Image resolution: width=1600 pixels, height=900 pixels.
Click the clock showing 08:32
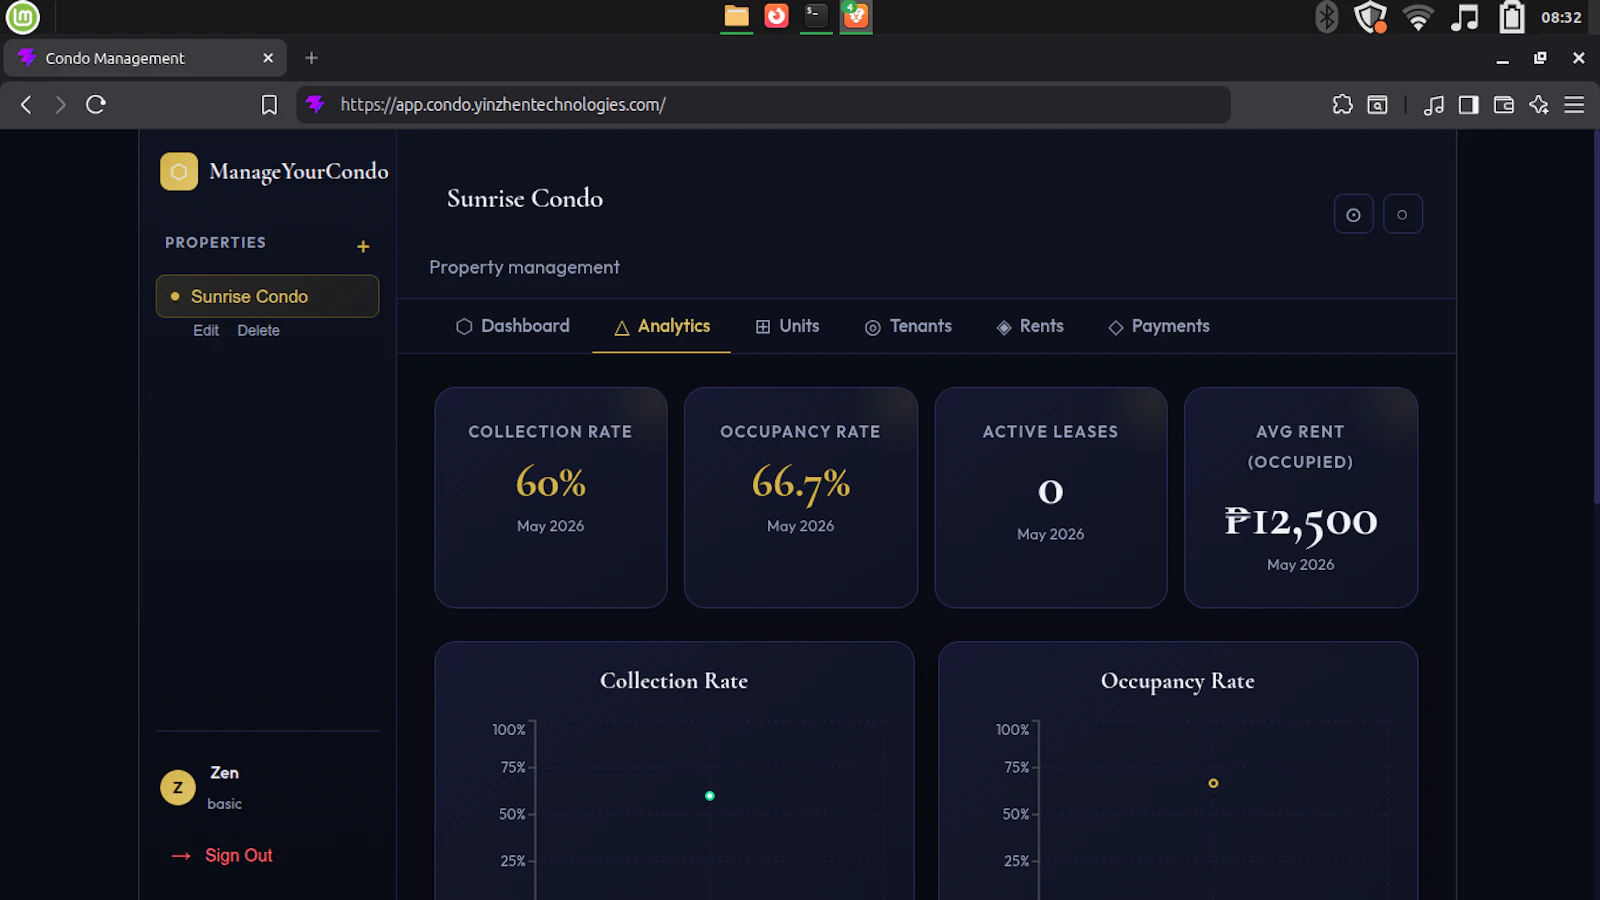click(1561, 17)
